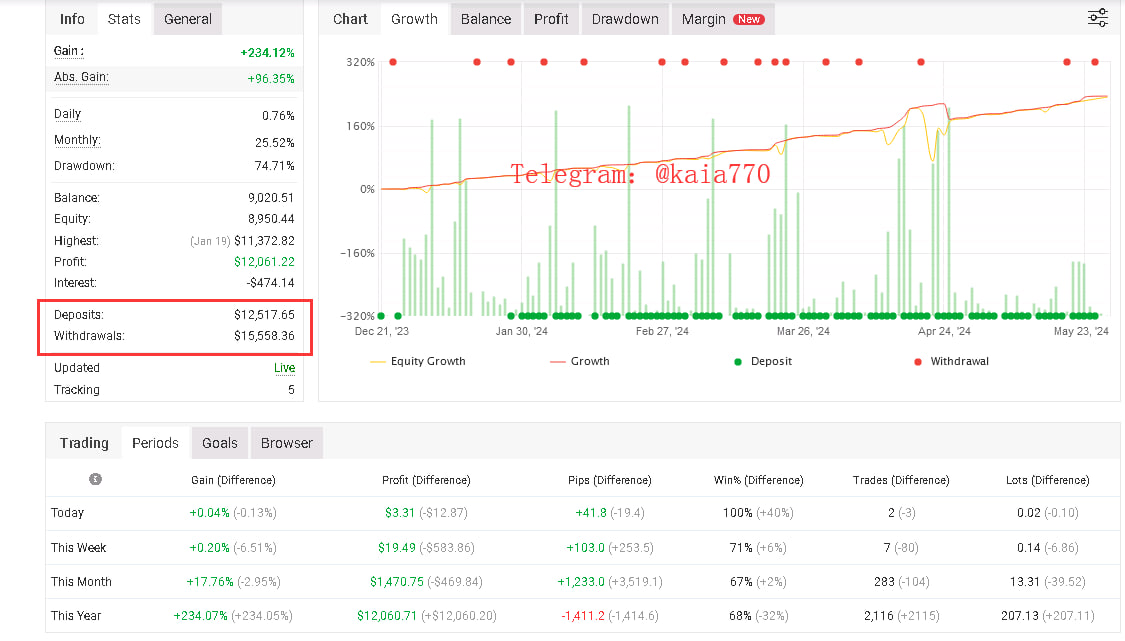The image size is (1125, 641).
Task: Click the Abs. Gain value +96.35%
Action: [270, 78]
